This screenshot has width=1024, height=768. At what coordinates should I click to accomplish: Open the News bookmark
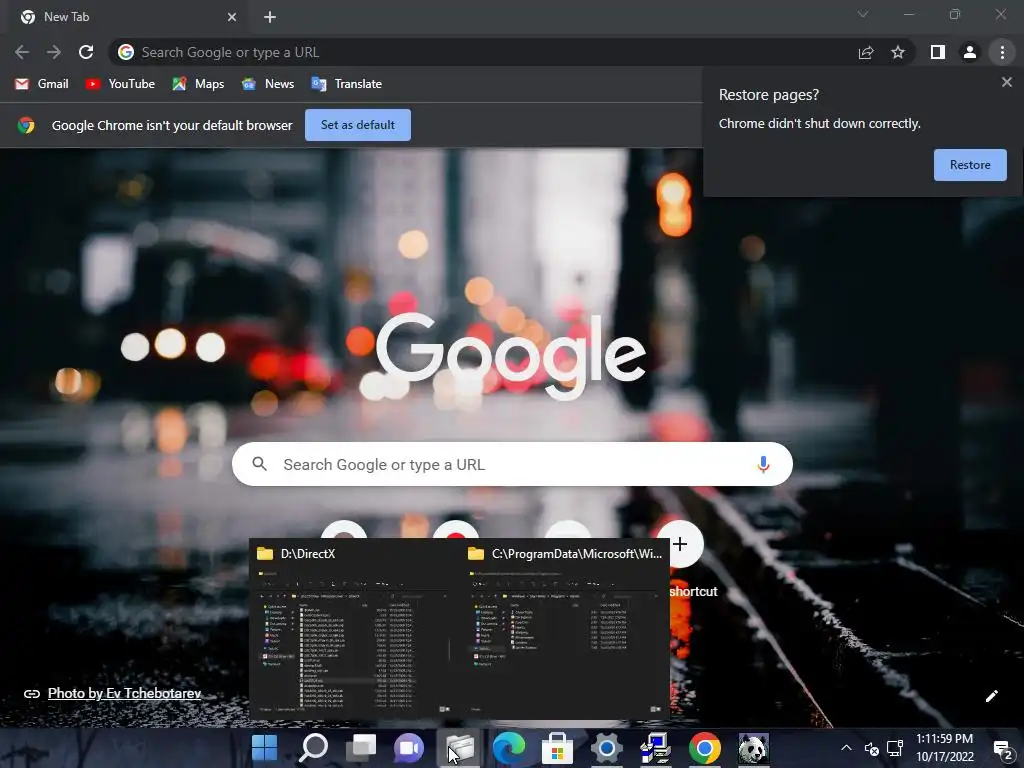pos(268,84)
